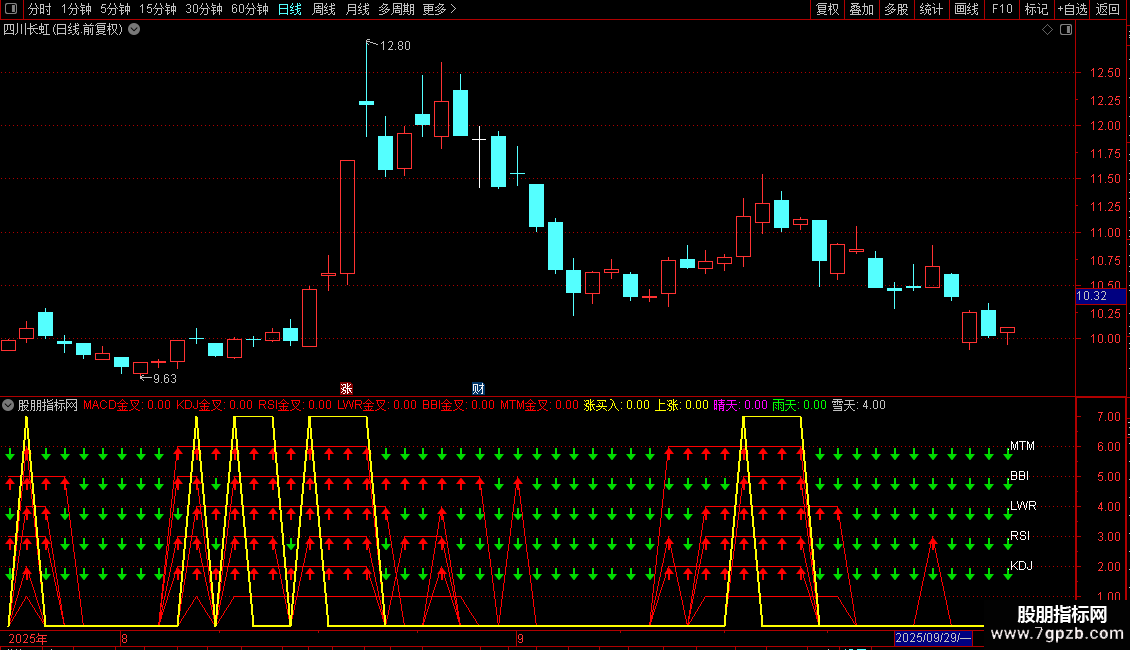1130x650 pixels.
Task: Open the F10 company info
Action: [x=1002, y=9]
